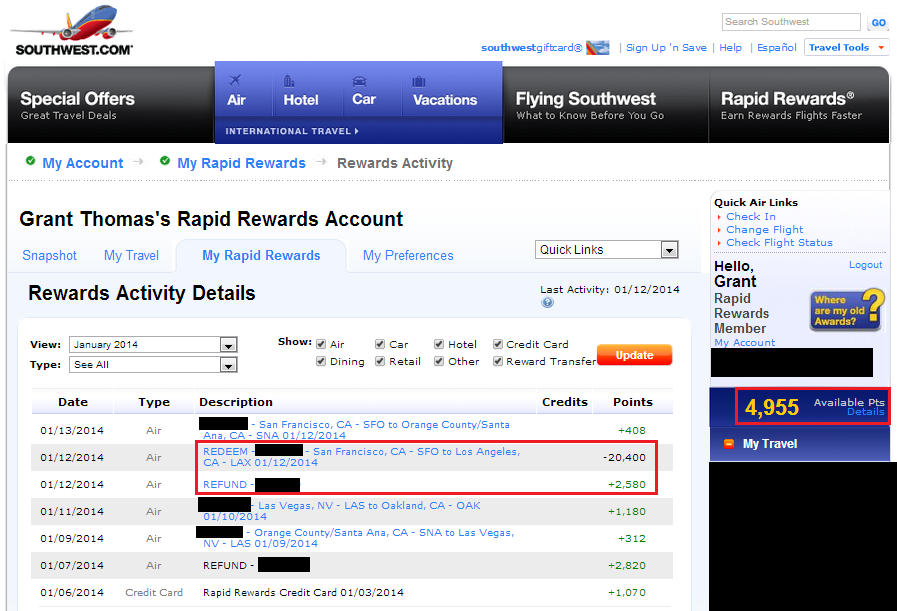This screenshot has width=897, height=611.
Task: Switch the site to Español
Action: [x=777, y=47]
